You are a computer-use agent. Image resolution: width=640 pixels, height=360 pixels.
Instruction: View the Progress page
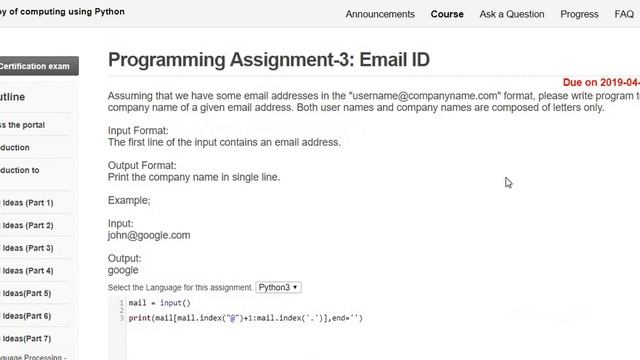579,14
